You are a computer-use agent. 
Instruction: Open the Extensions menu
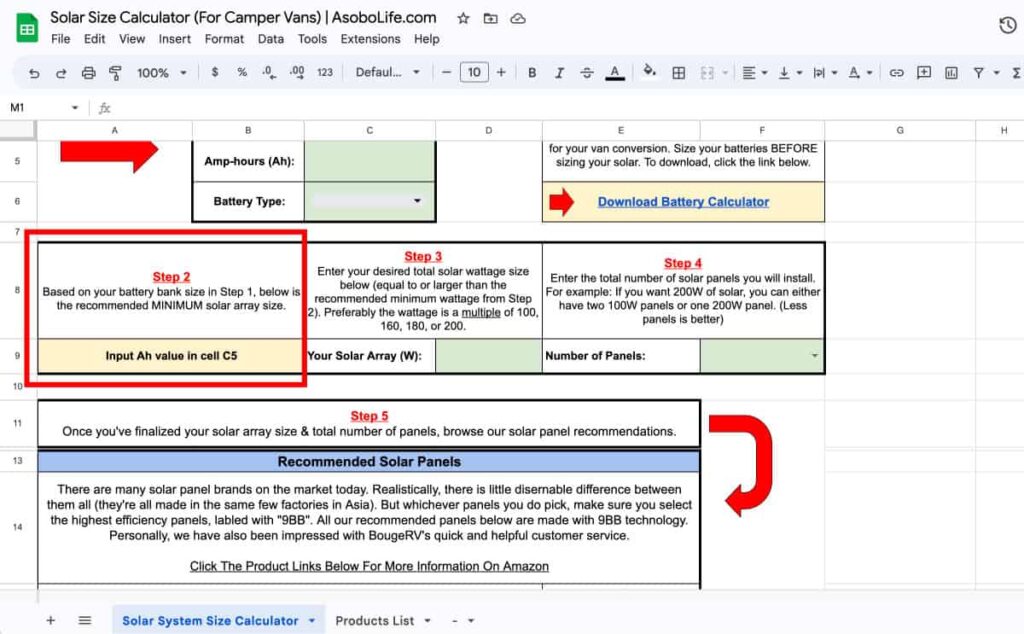(370, 39)
